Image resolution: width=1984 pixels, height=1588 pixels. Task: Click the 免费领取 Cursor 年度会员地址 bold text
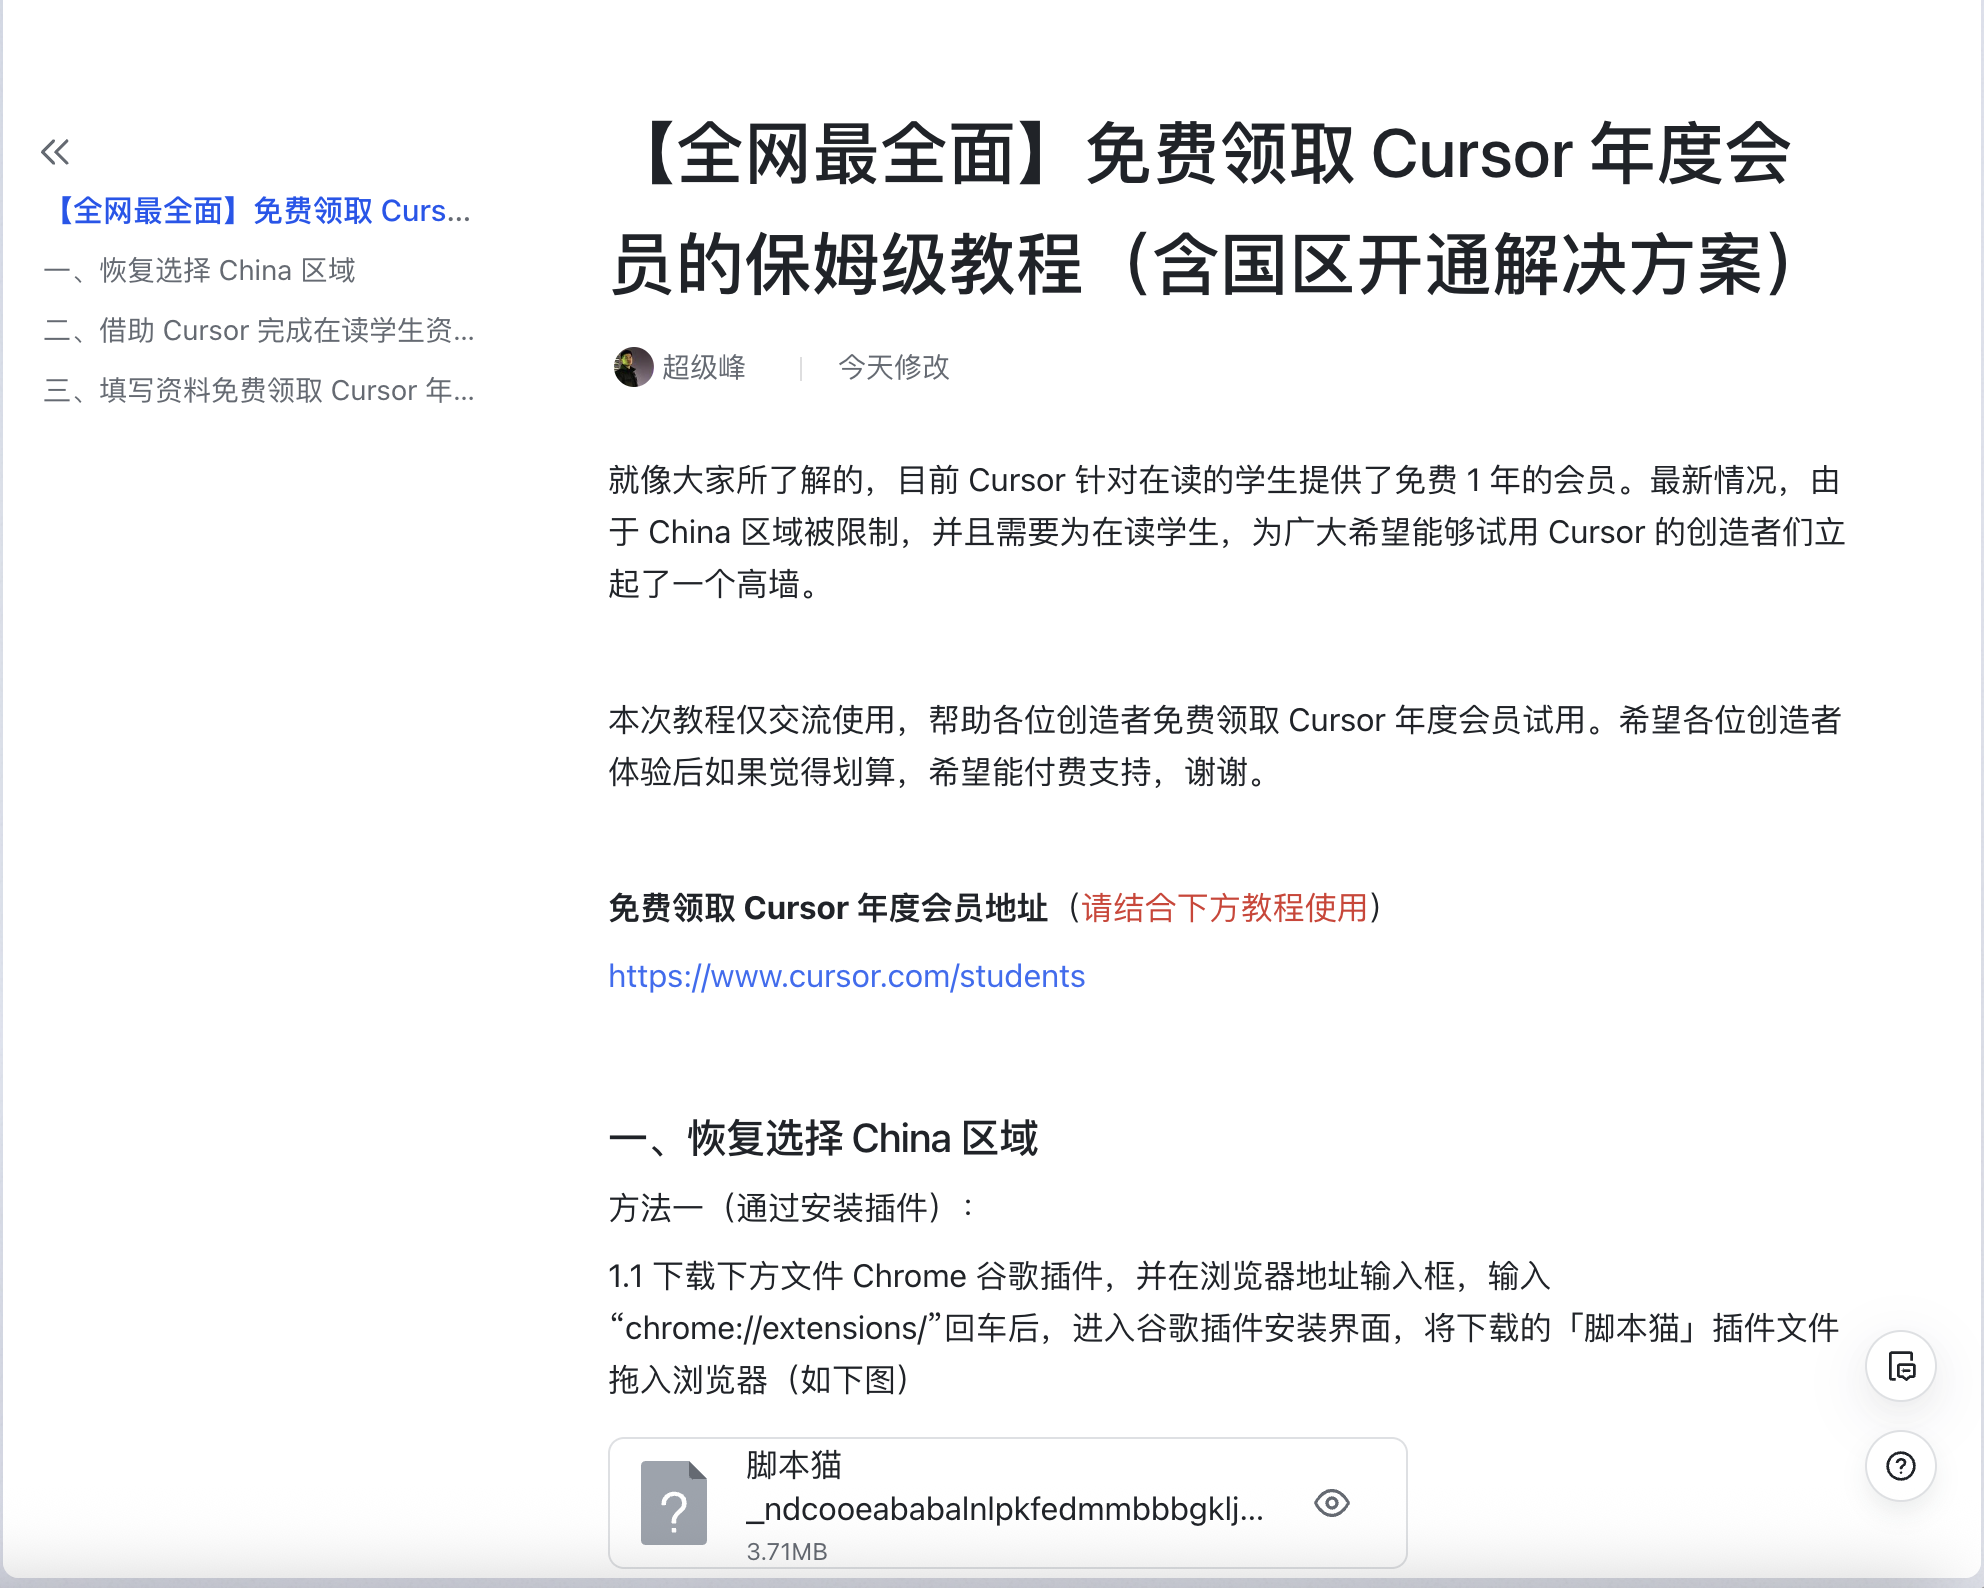pos(828,908)
